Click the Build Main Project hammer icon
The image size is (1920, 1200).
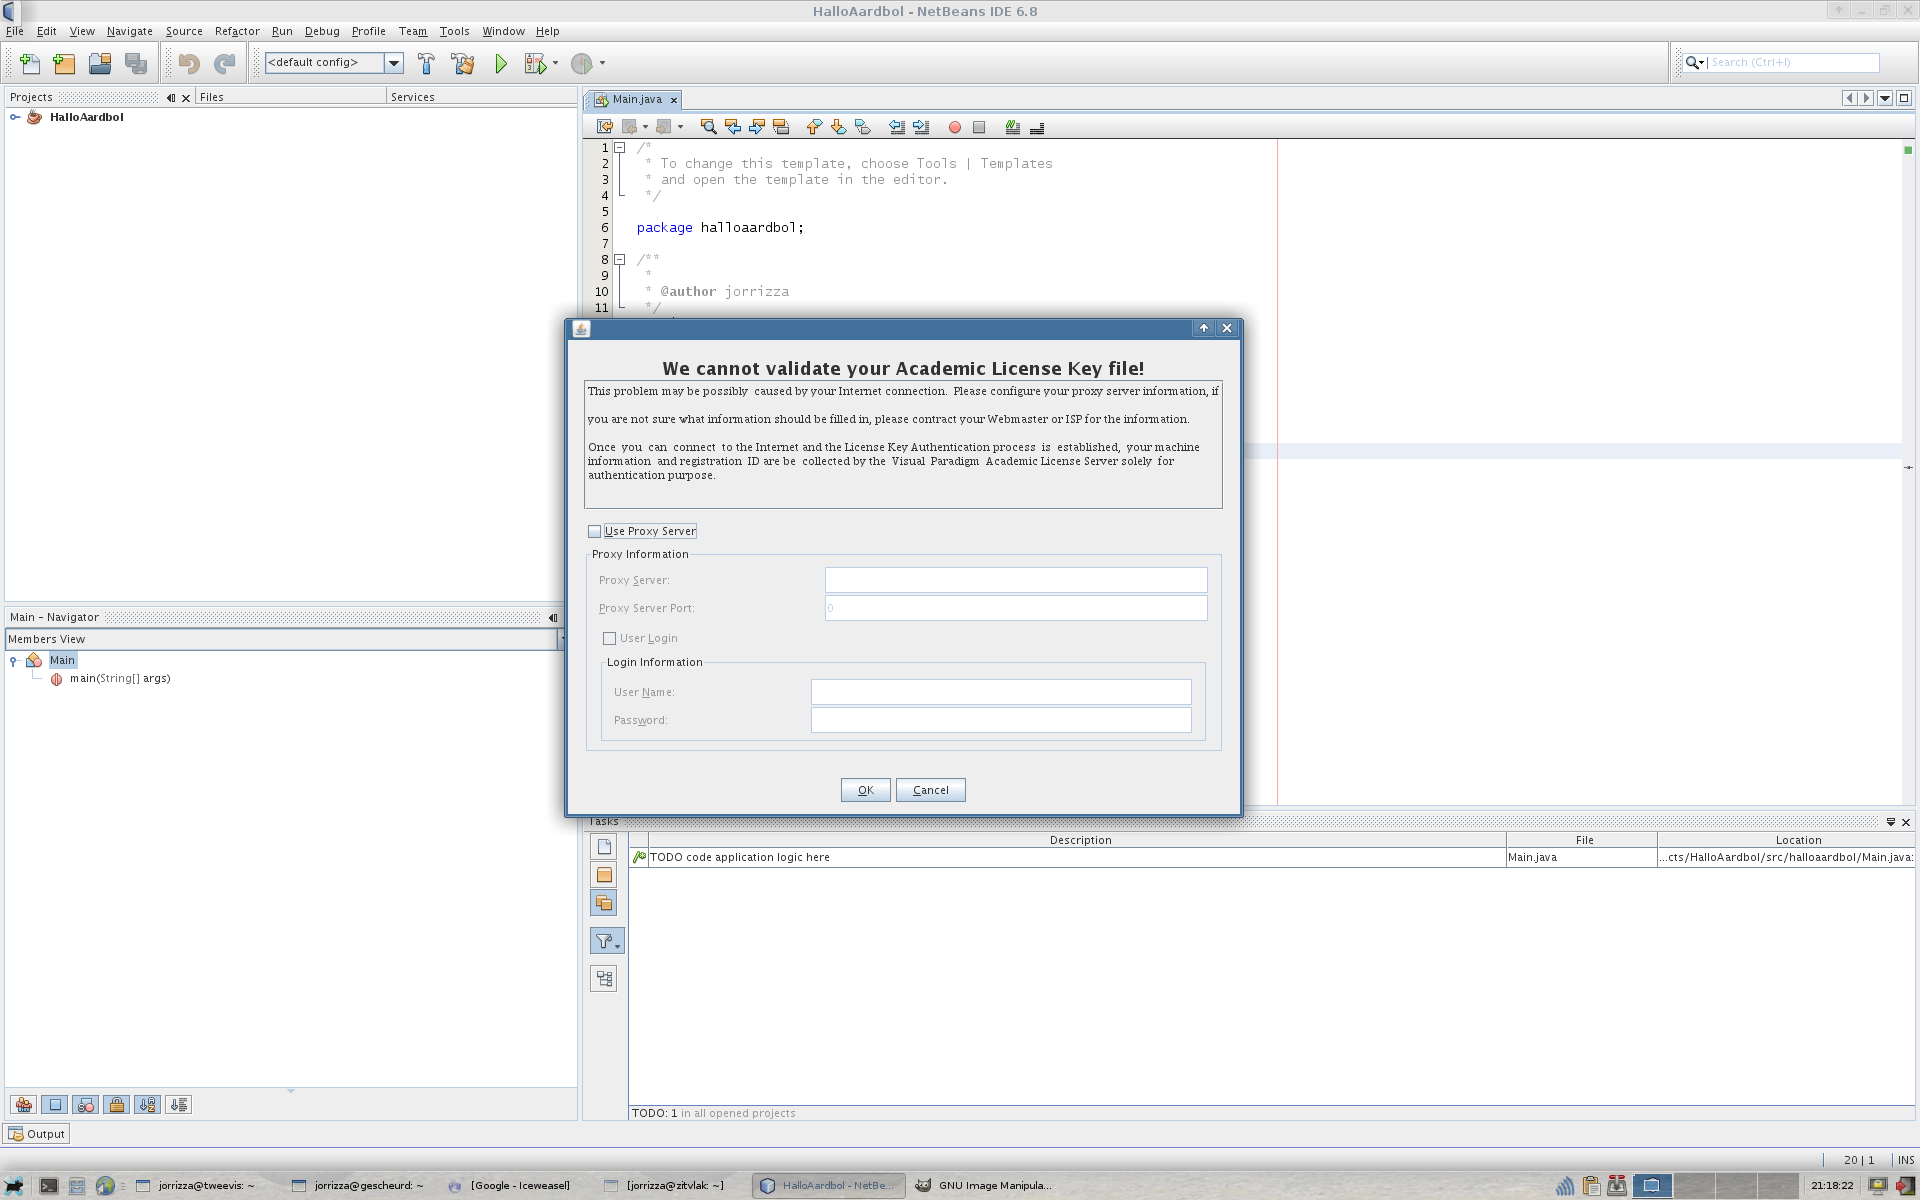click(426, 64)
